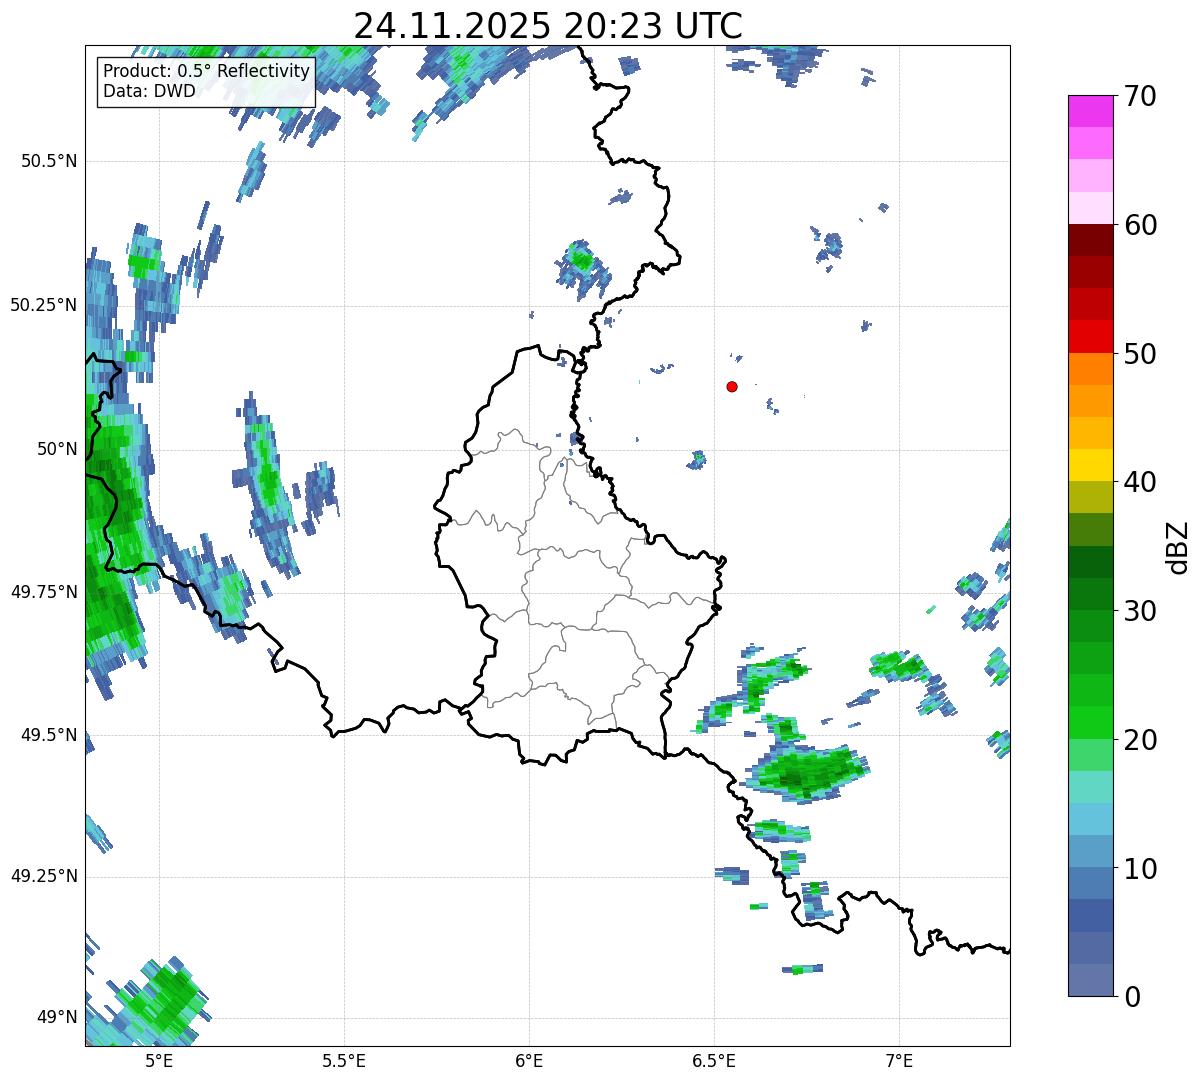Image resolution: width=1202 pixels, height=1081 pixels.
Task: Click the colorbar tick label 40
Action: pyautogui.click(x=1140, y=482)
